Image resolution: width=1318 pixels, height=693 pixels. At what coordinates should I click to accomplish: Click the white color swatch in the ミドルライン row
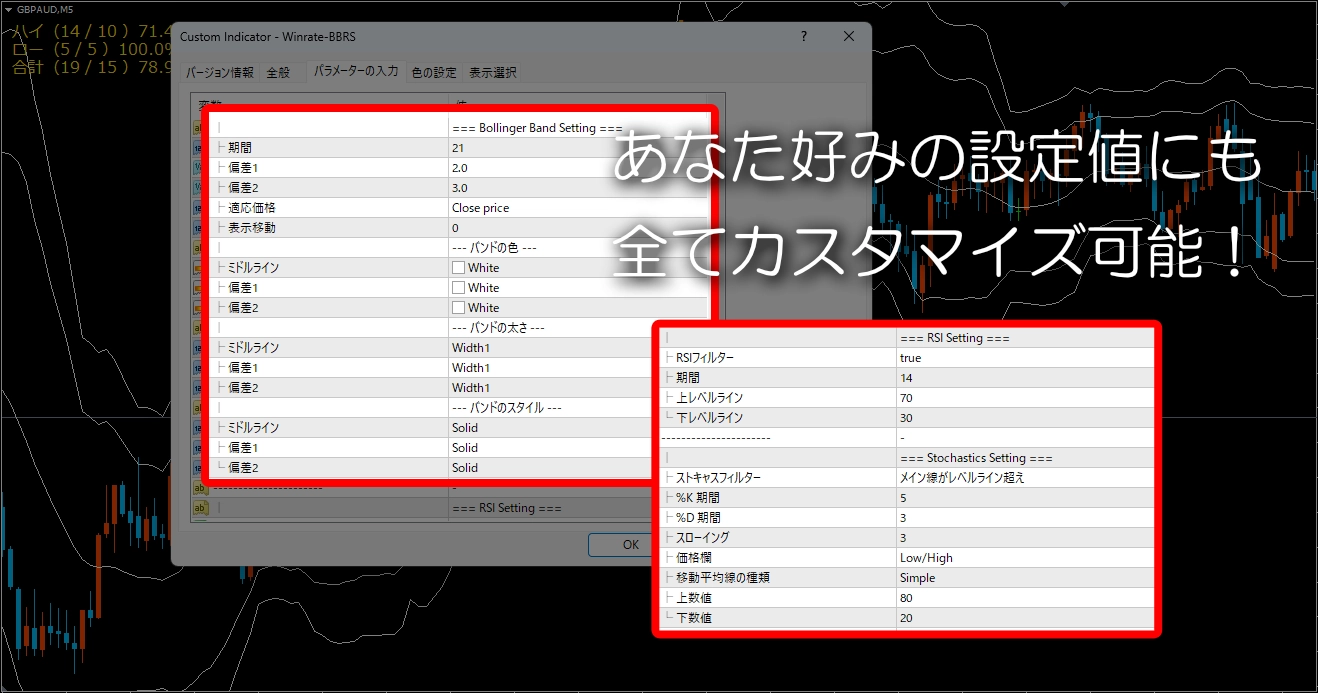458,268
